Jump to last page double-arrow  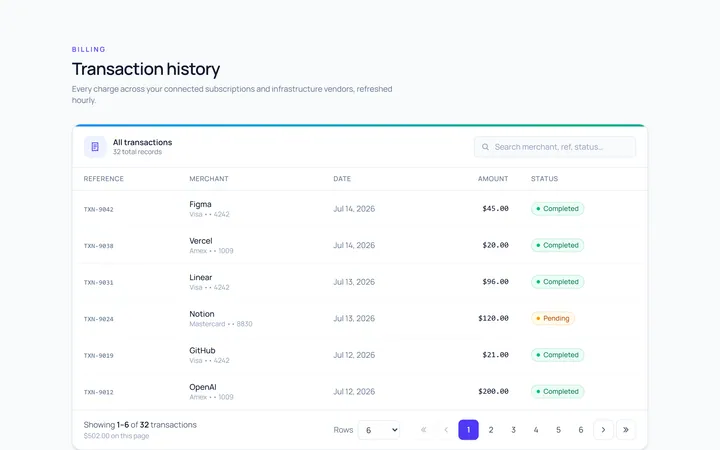click(626, 430)
